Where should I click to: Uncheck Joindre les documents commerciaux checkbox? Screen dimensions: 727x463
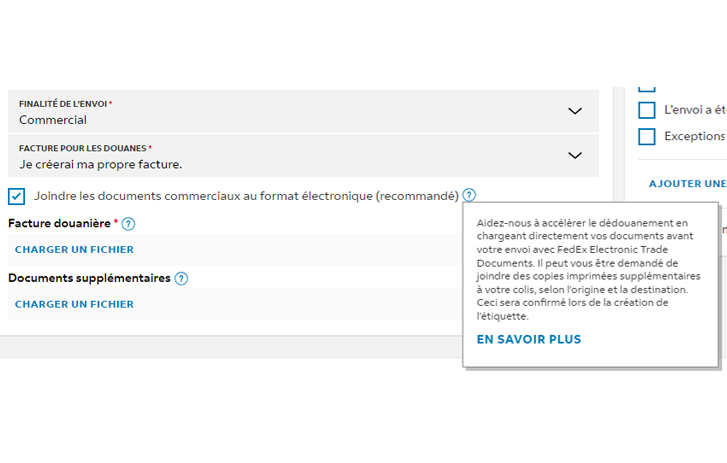[17, 196]
